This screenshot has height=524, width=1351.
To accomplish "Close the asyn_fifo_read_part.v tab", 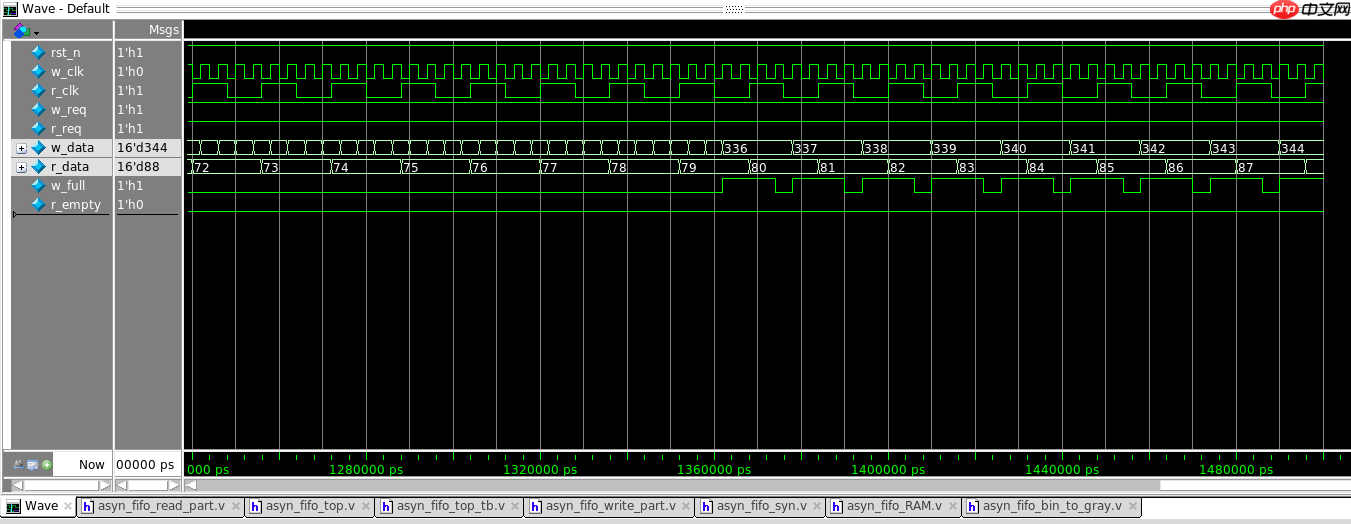I will pos(236,507).
